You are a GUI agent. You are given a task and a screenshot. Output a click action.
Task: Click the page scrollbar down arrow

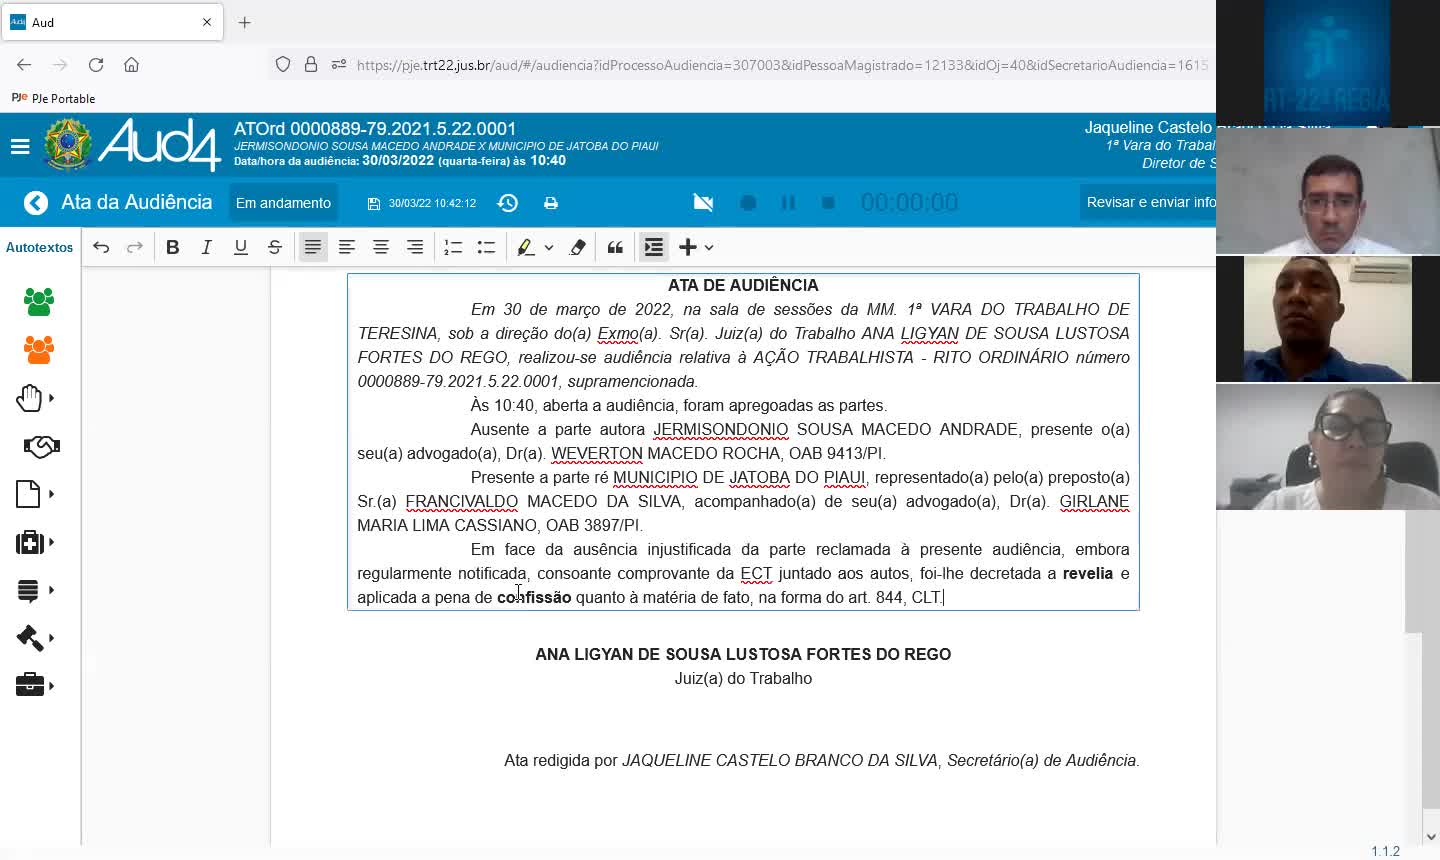click(1430, 837)
